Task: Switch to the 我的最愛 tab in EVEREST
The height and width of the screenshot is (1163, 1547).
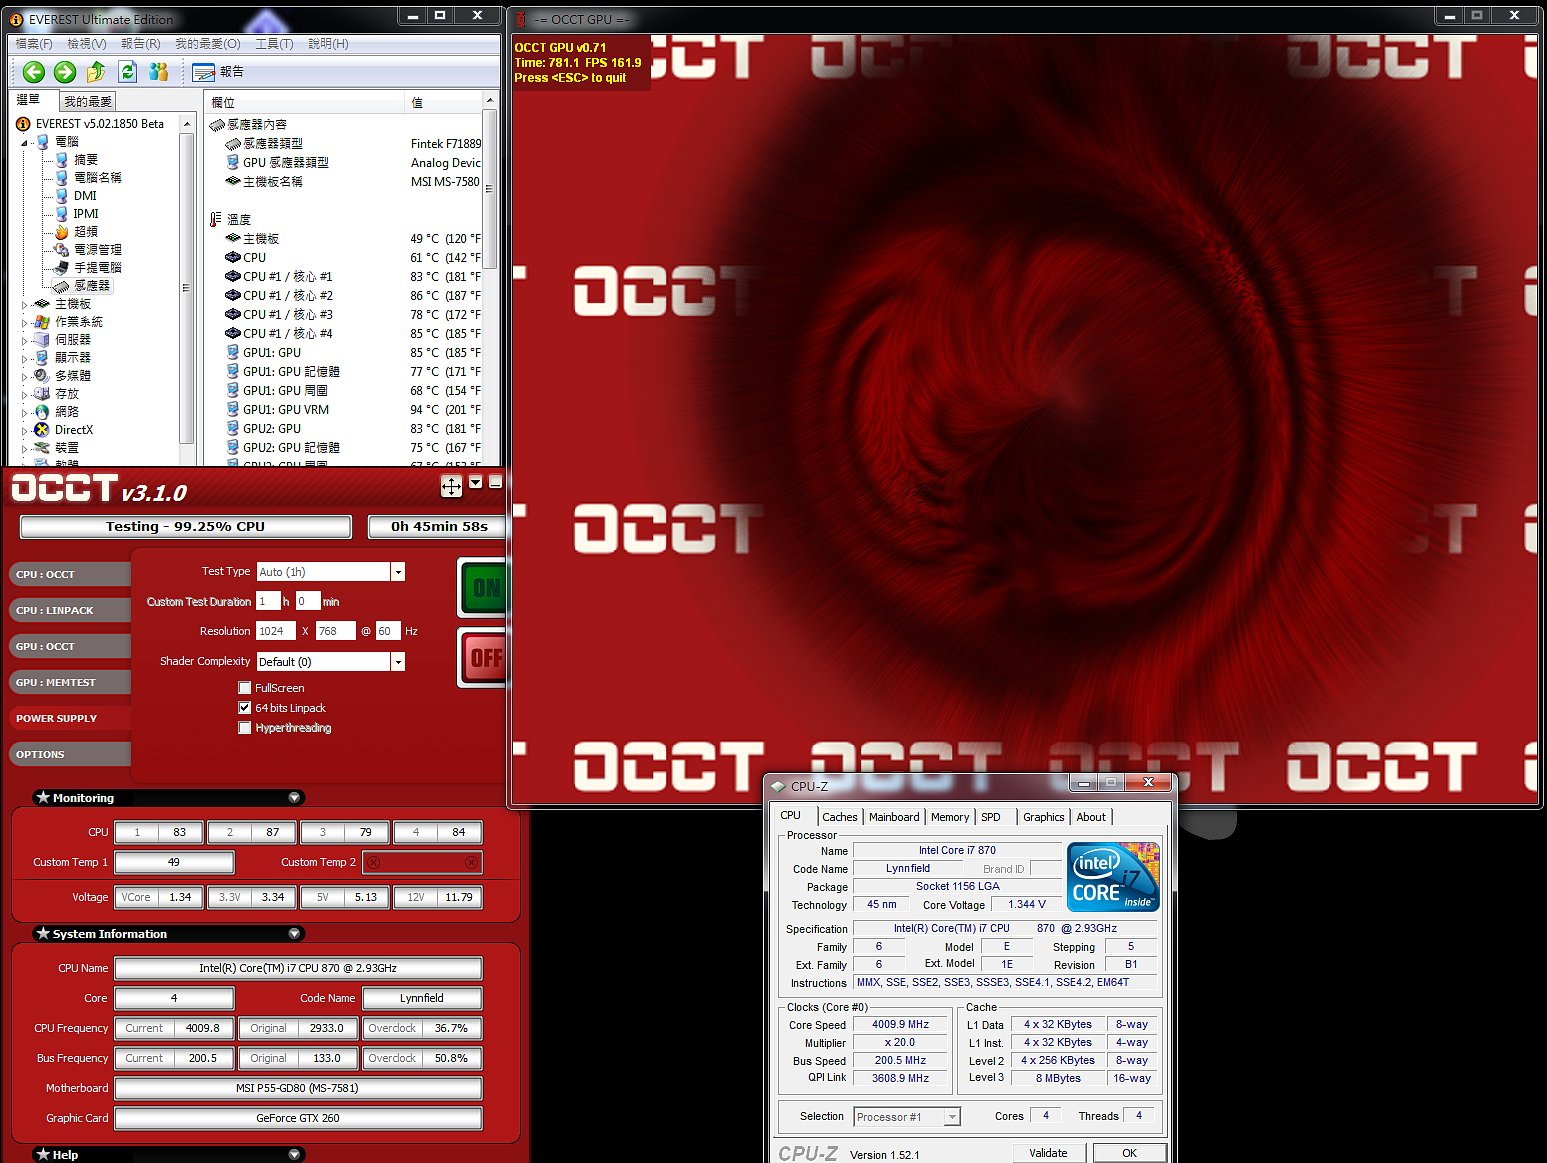Action: point(88,102)
